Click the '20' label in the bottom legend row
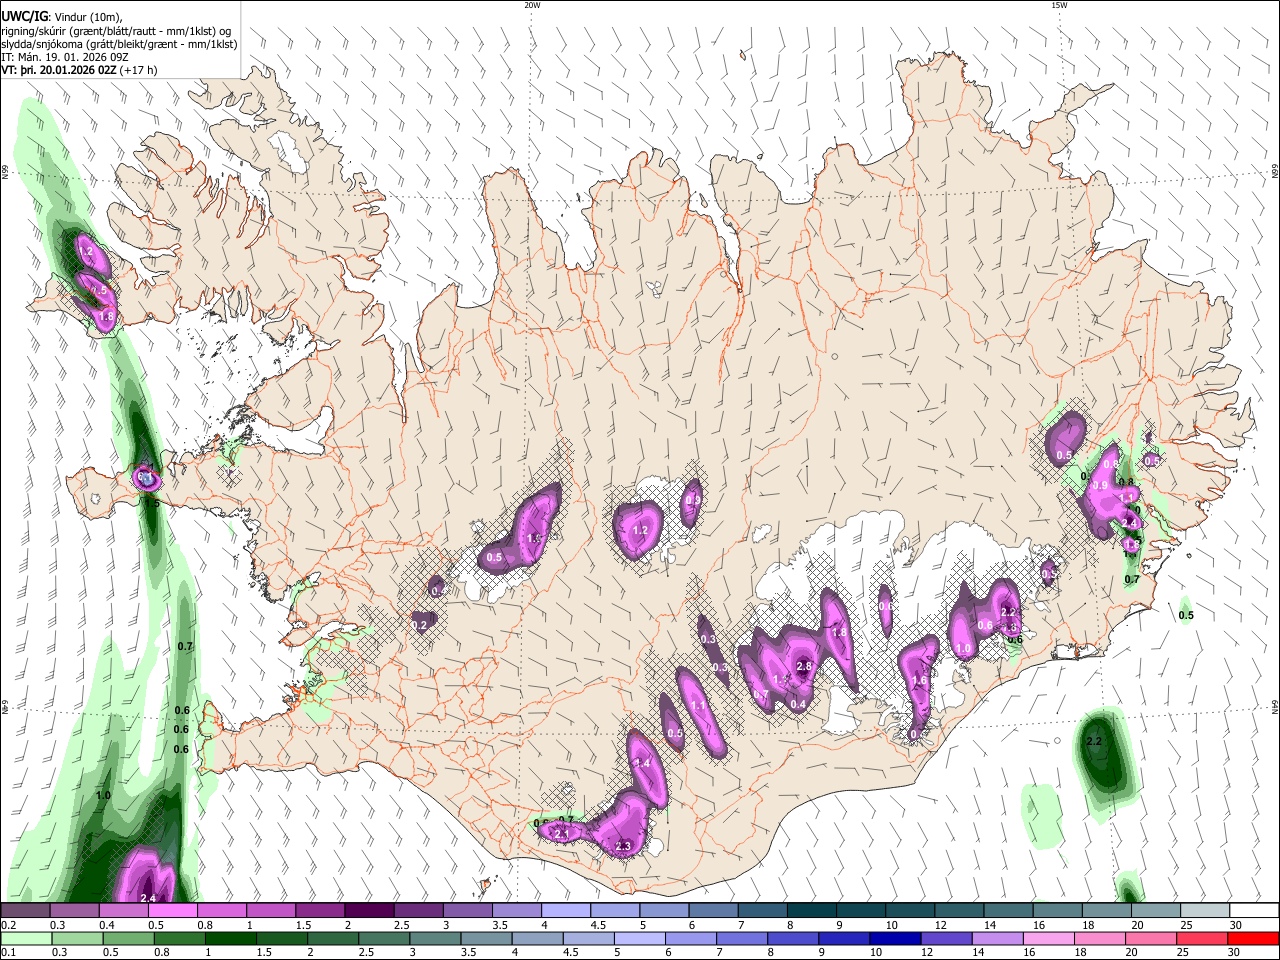 [1137, 953]
